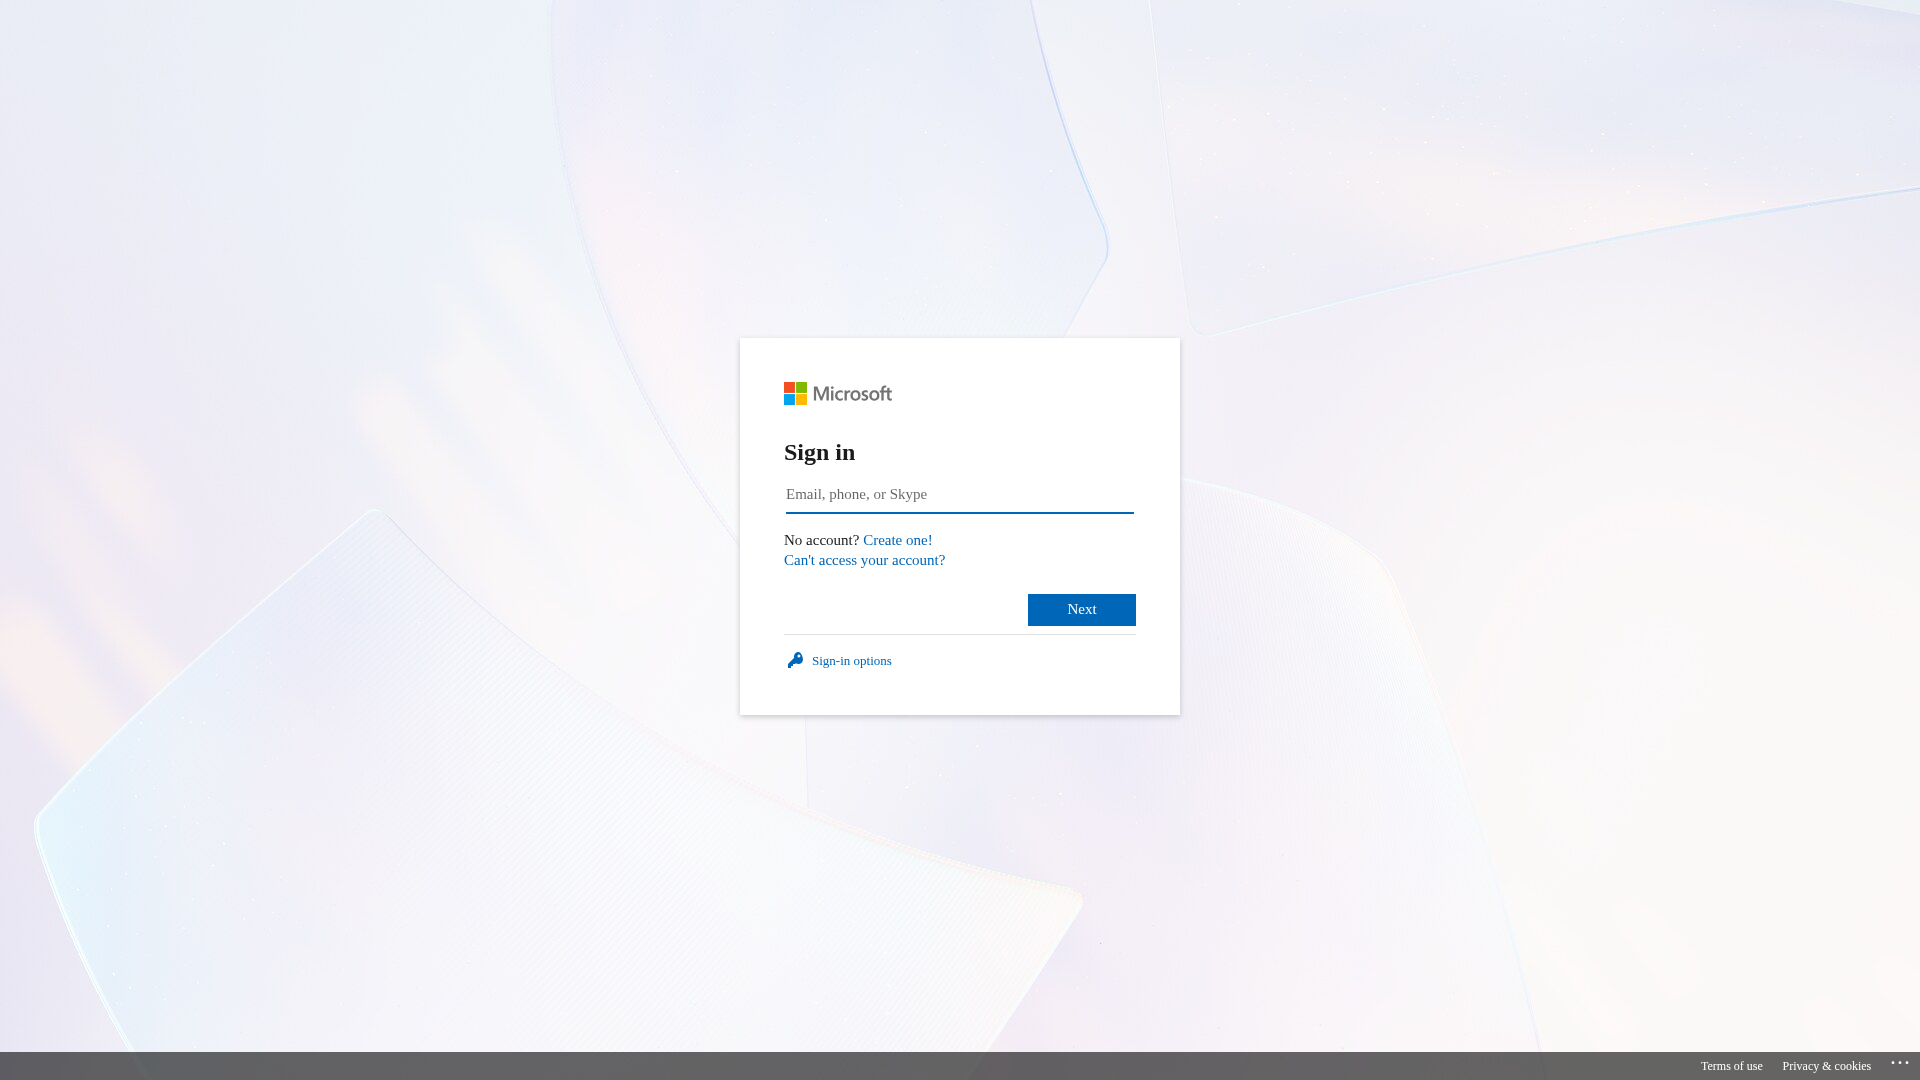Open Can't access your account? link

(864, 560)
